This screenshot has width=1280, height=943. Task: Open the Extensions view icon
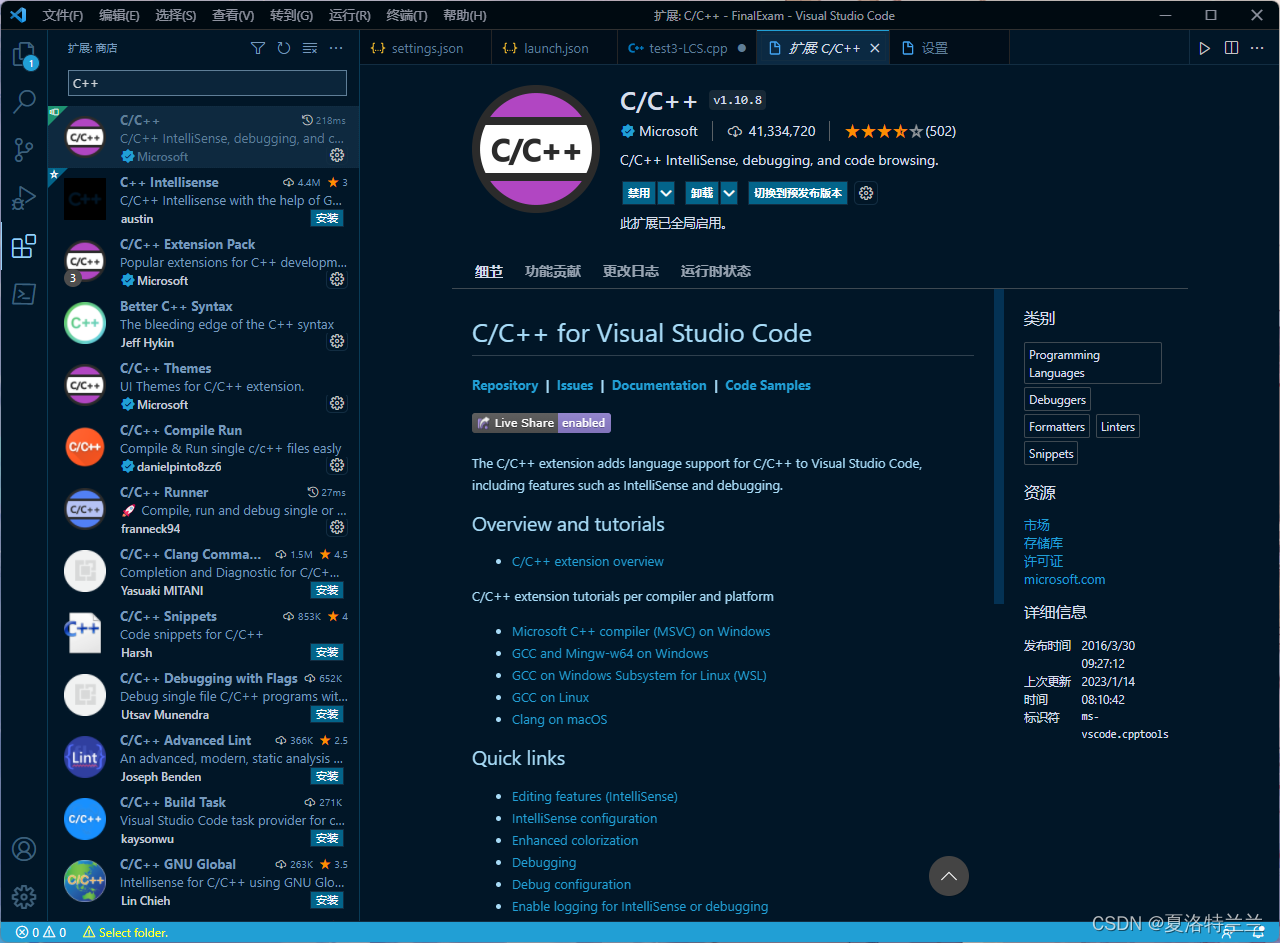tap(24, 246)
